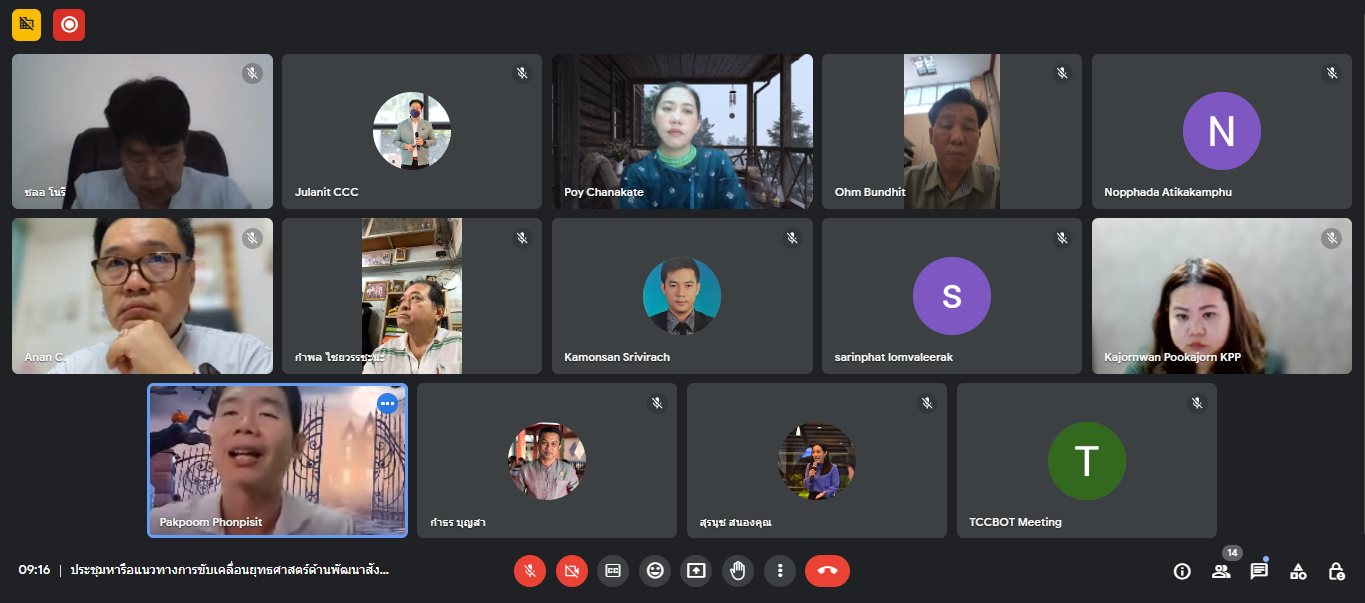Click the yellow icon at top left
The height and width of the screenshot is (603, 1365).
[27, 25]
